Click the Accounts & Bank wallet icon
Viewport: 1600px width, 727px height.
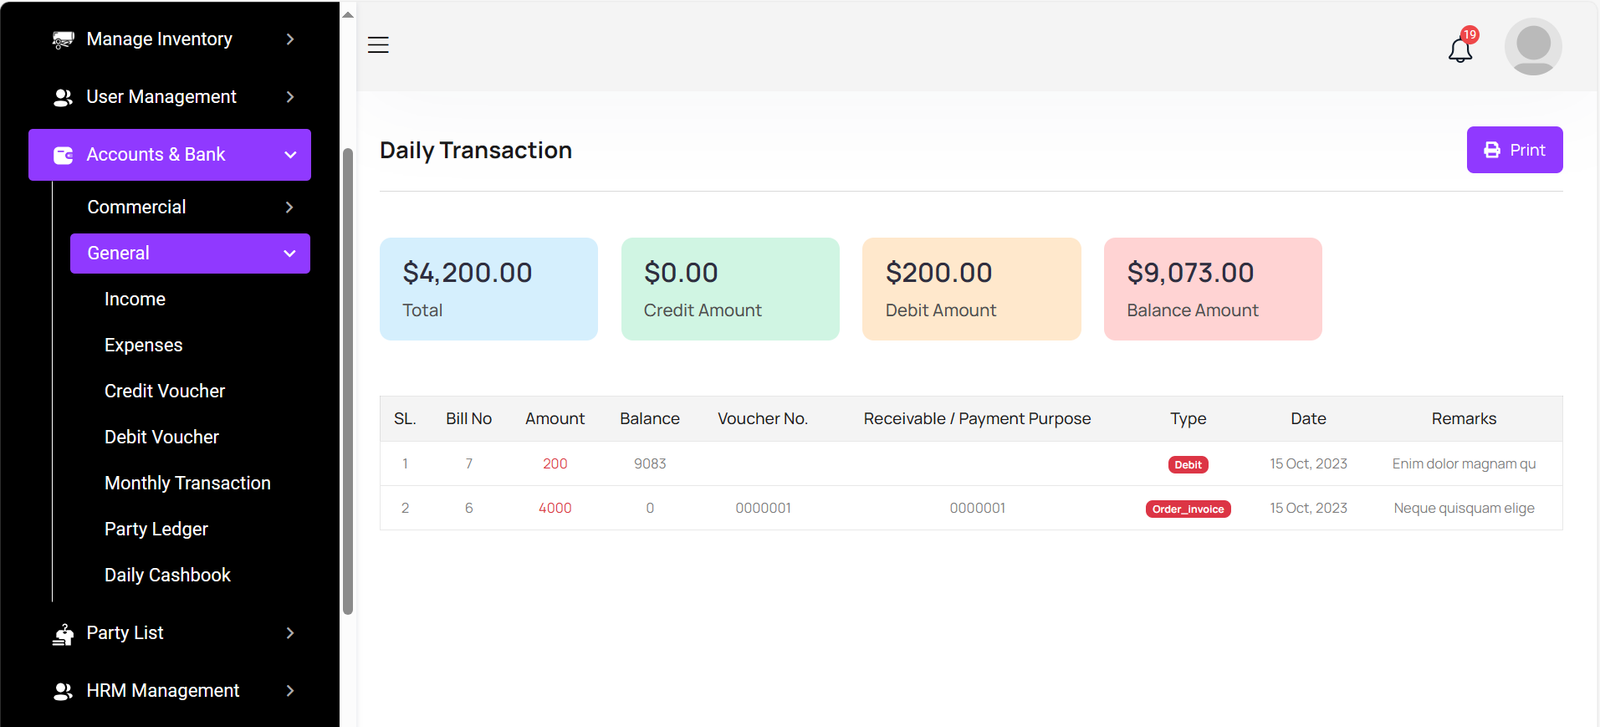click(63, 155)
